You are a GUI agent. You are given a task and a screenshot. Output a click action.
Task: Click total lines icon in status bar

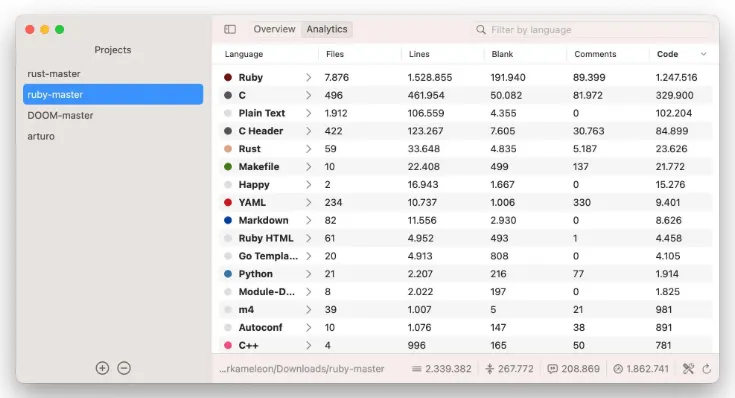click(416, 369)
